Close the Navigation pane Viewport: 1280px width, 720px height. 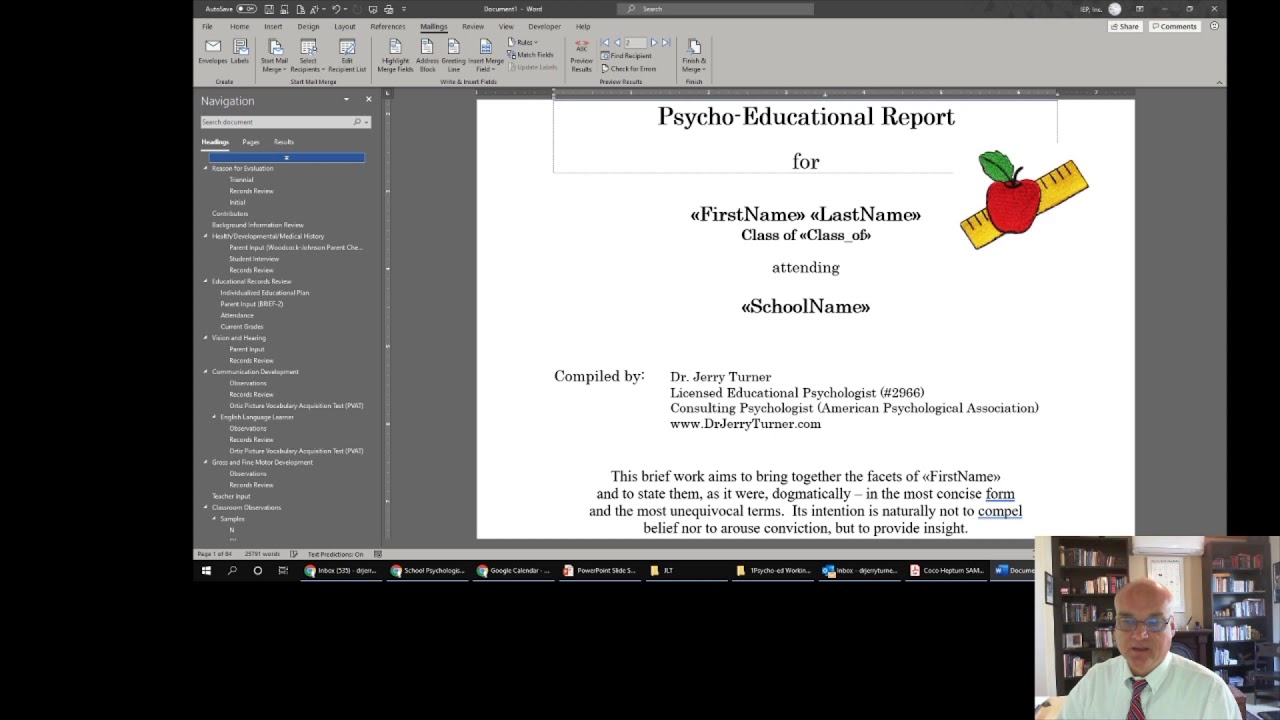368,100
